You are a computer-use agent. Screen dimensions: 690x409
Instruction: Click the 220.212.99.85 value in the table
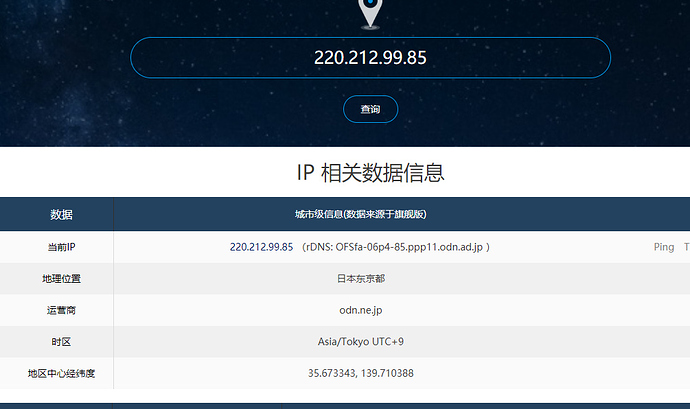(261, 247)
